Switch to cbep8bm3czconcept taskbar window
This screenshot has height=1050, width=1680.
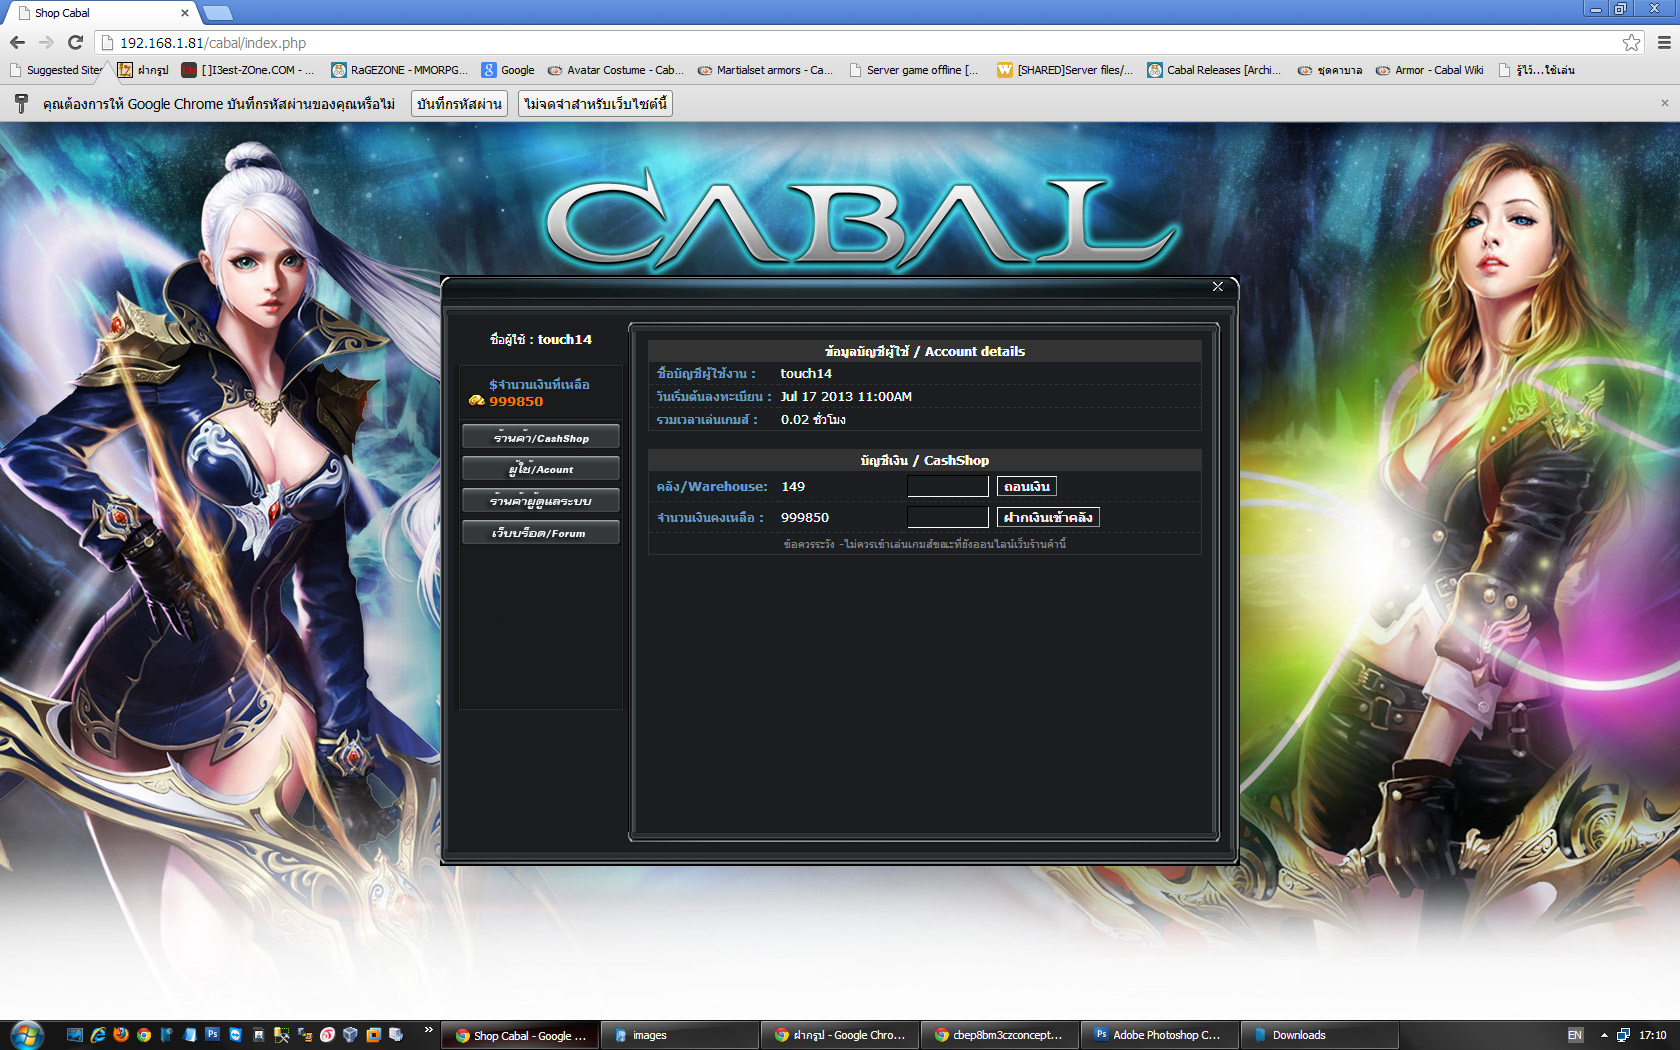pos(1001,1035)
